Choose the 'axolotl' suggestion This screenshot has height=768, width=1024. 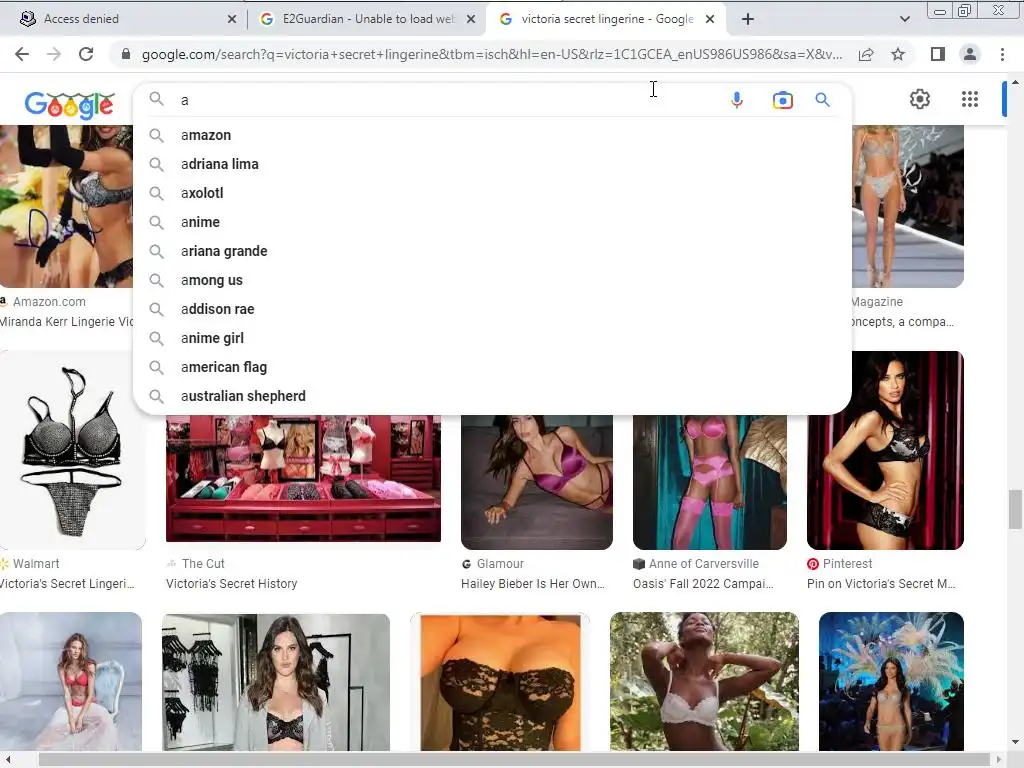[x=492, y=193]
